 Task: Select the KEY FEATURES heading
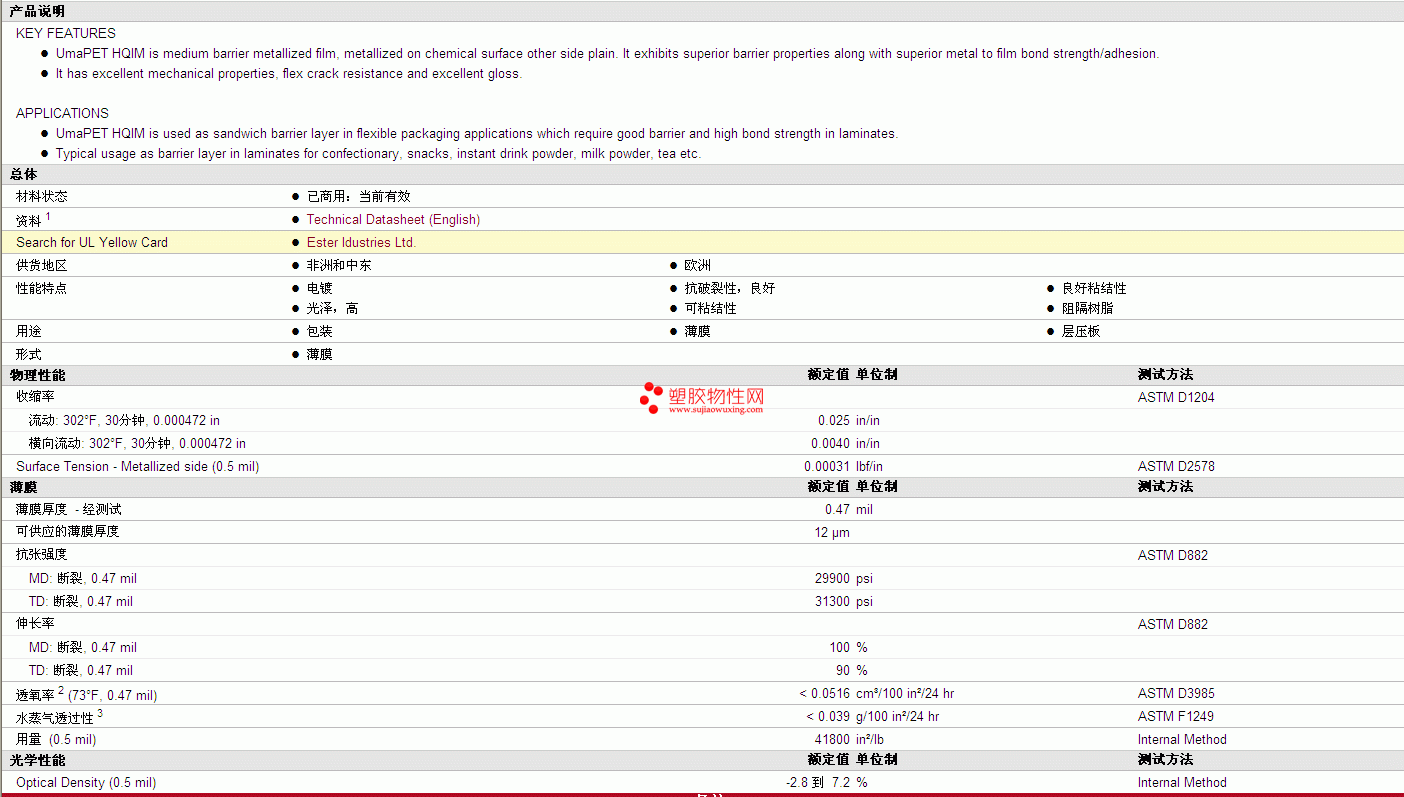tap(66, 34)
